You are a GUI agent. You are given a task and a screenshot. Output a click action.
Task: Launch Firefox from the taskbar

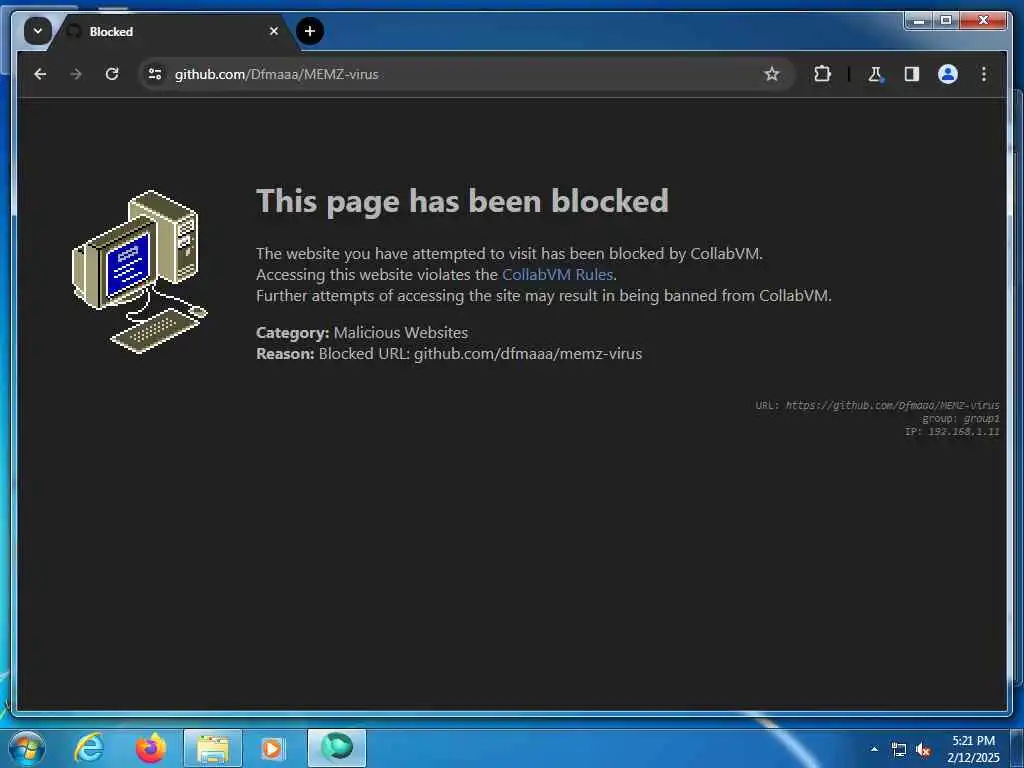(x=151, y=748)
